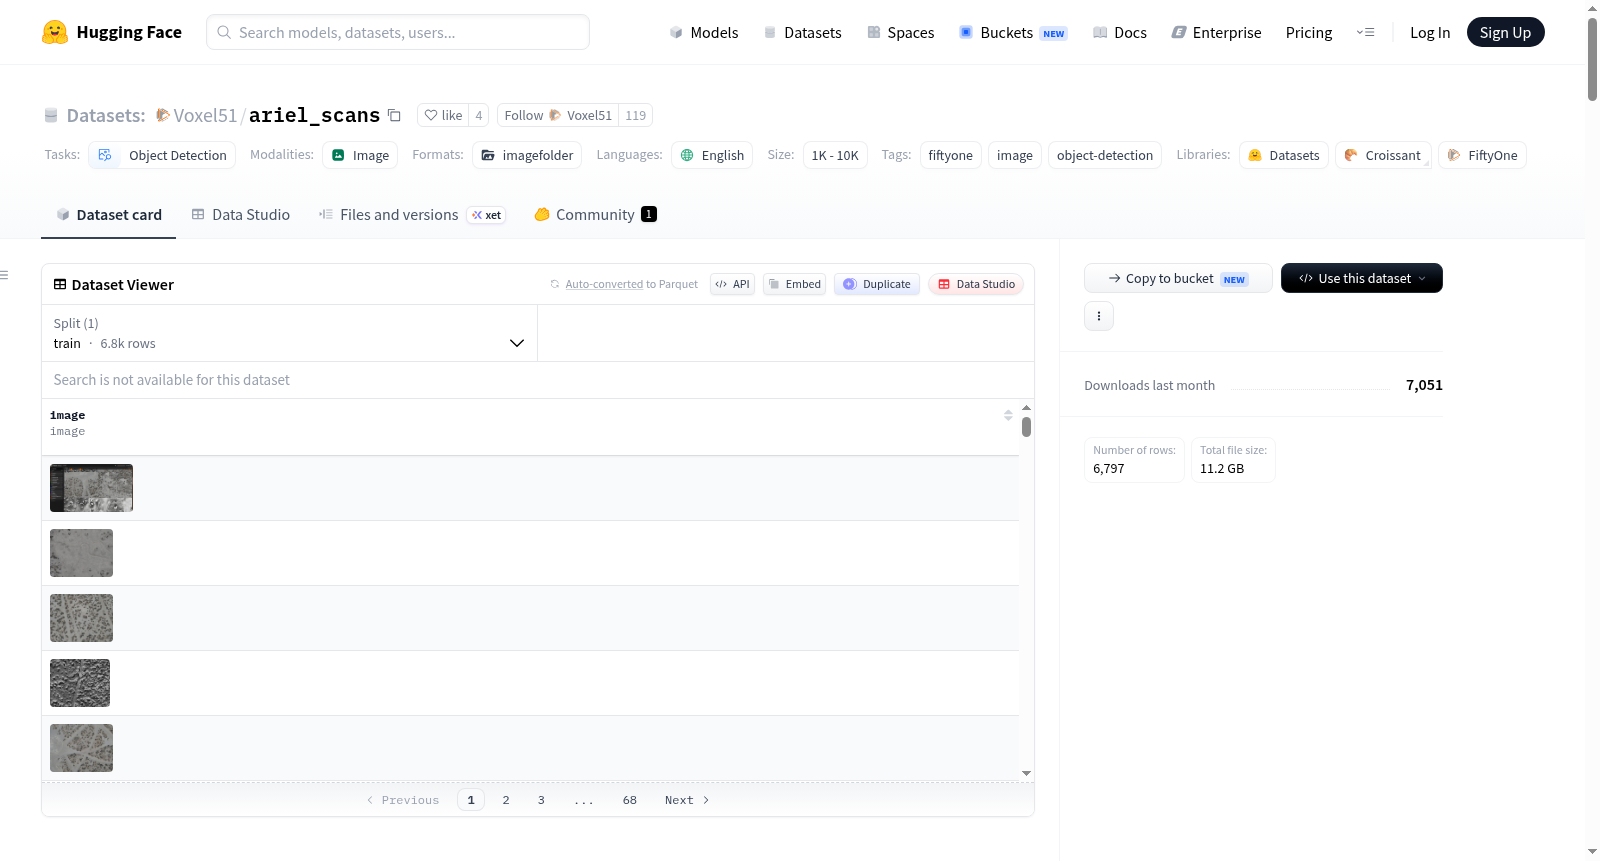This screenshot has height=861, width=1600.
Task: Open the Docs page
Action: pyautogui.click(x=1119, y=32)
